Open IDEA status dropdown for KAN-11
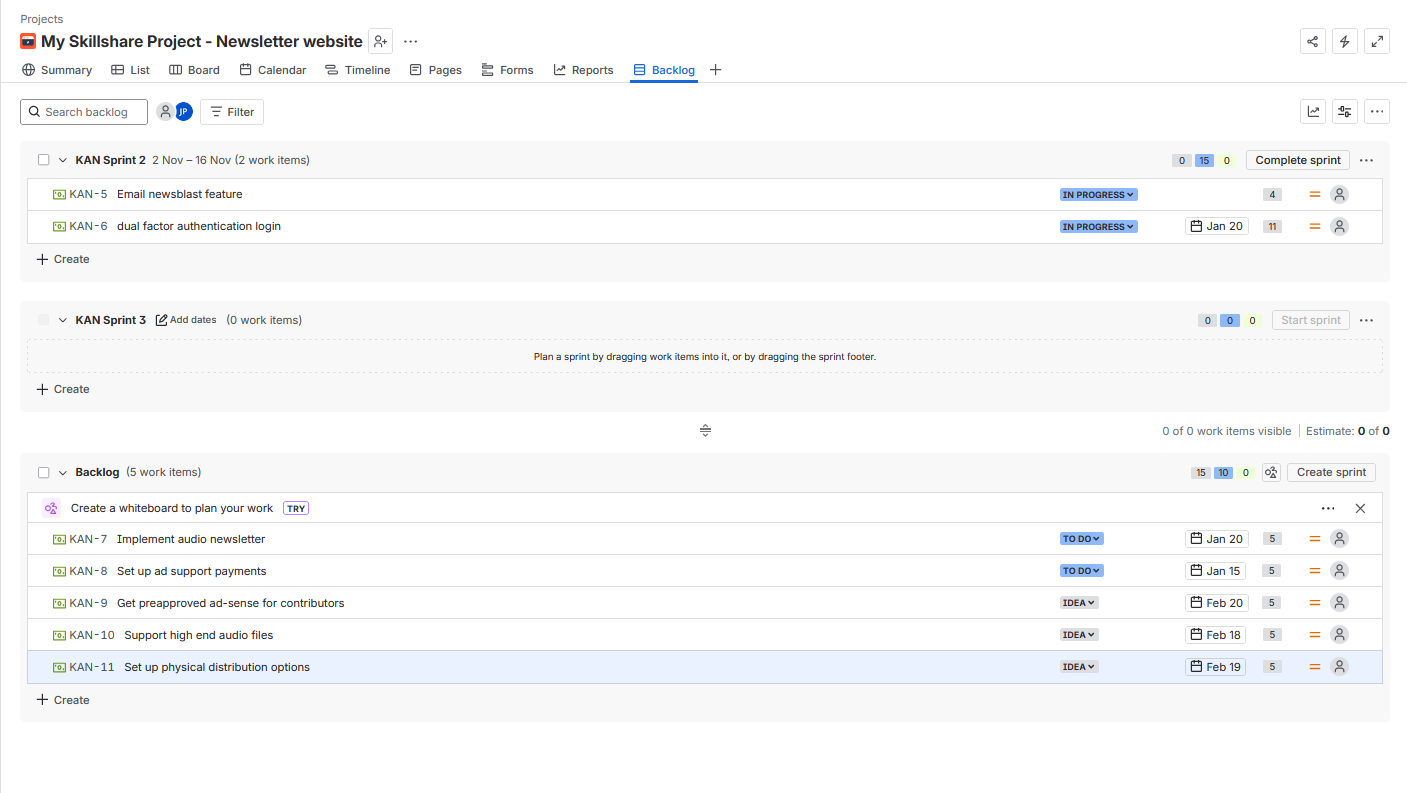The image size is (1407, 793). (x=1079, y=667)
